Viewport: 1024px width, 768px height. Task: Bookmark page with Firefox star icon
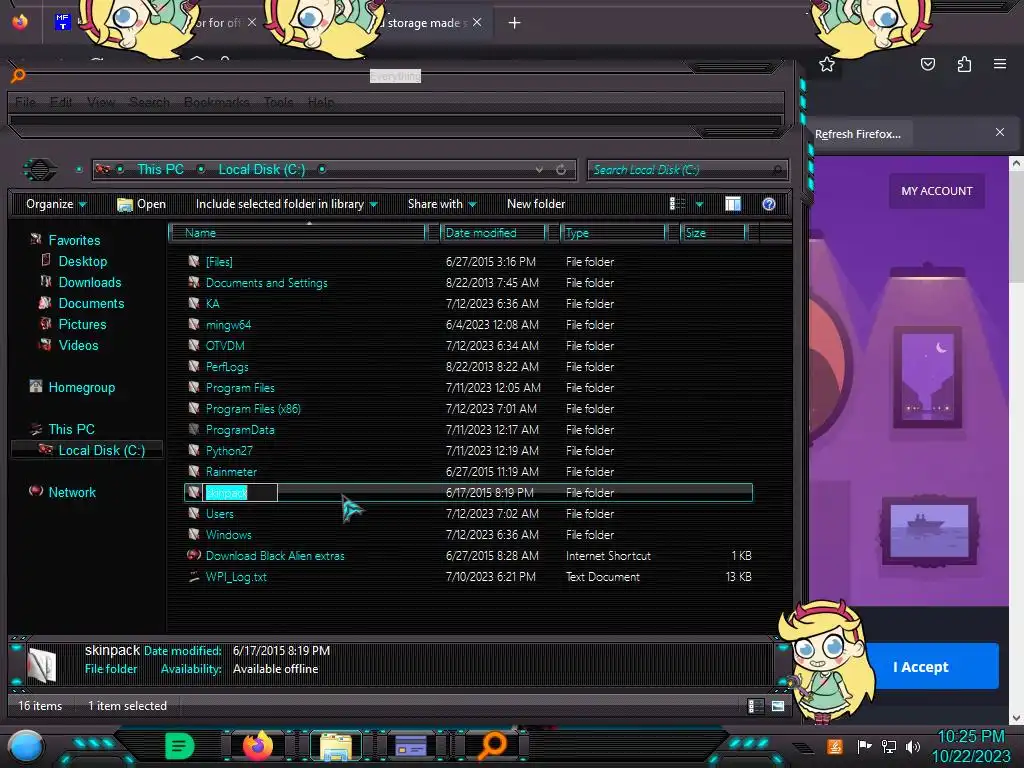coord(827,64)
